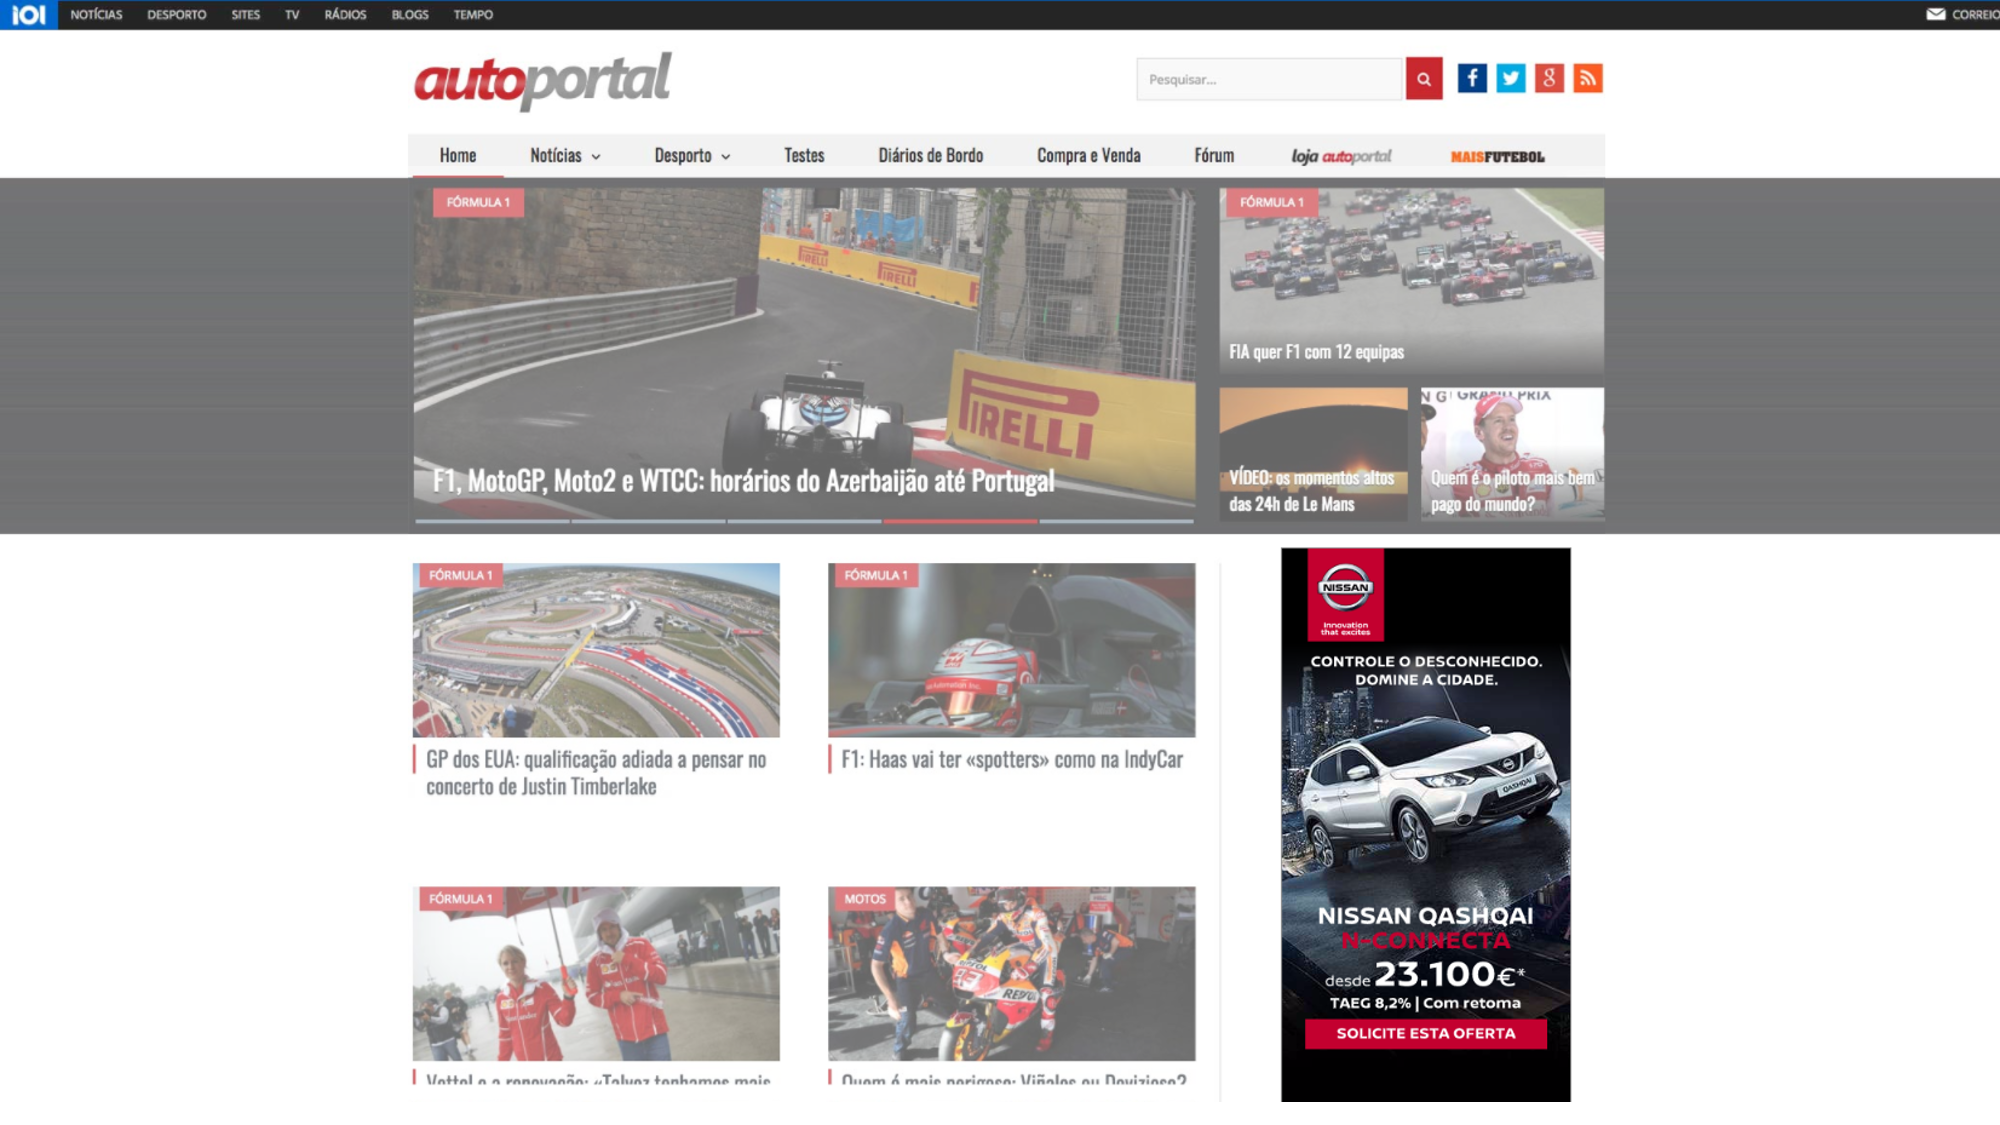Select the third carousel slide indicator

pos(804,521)
